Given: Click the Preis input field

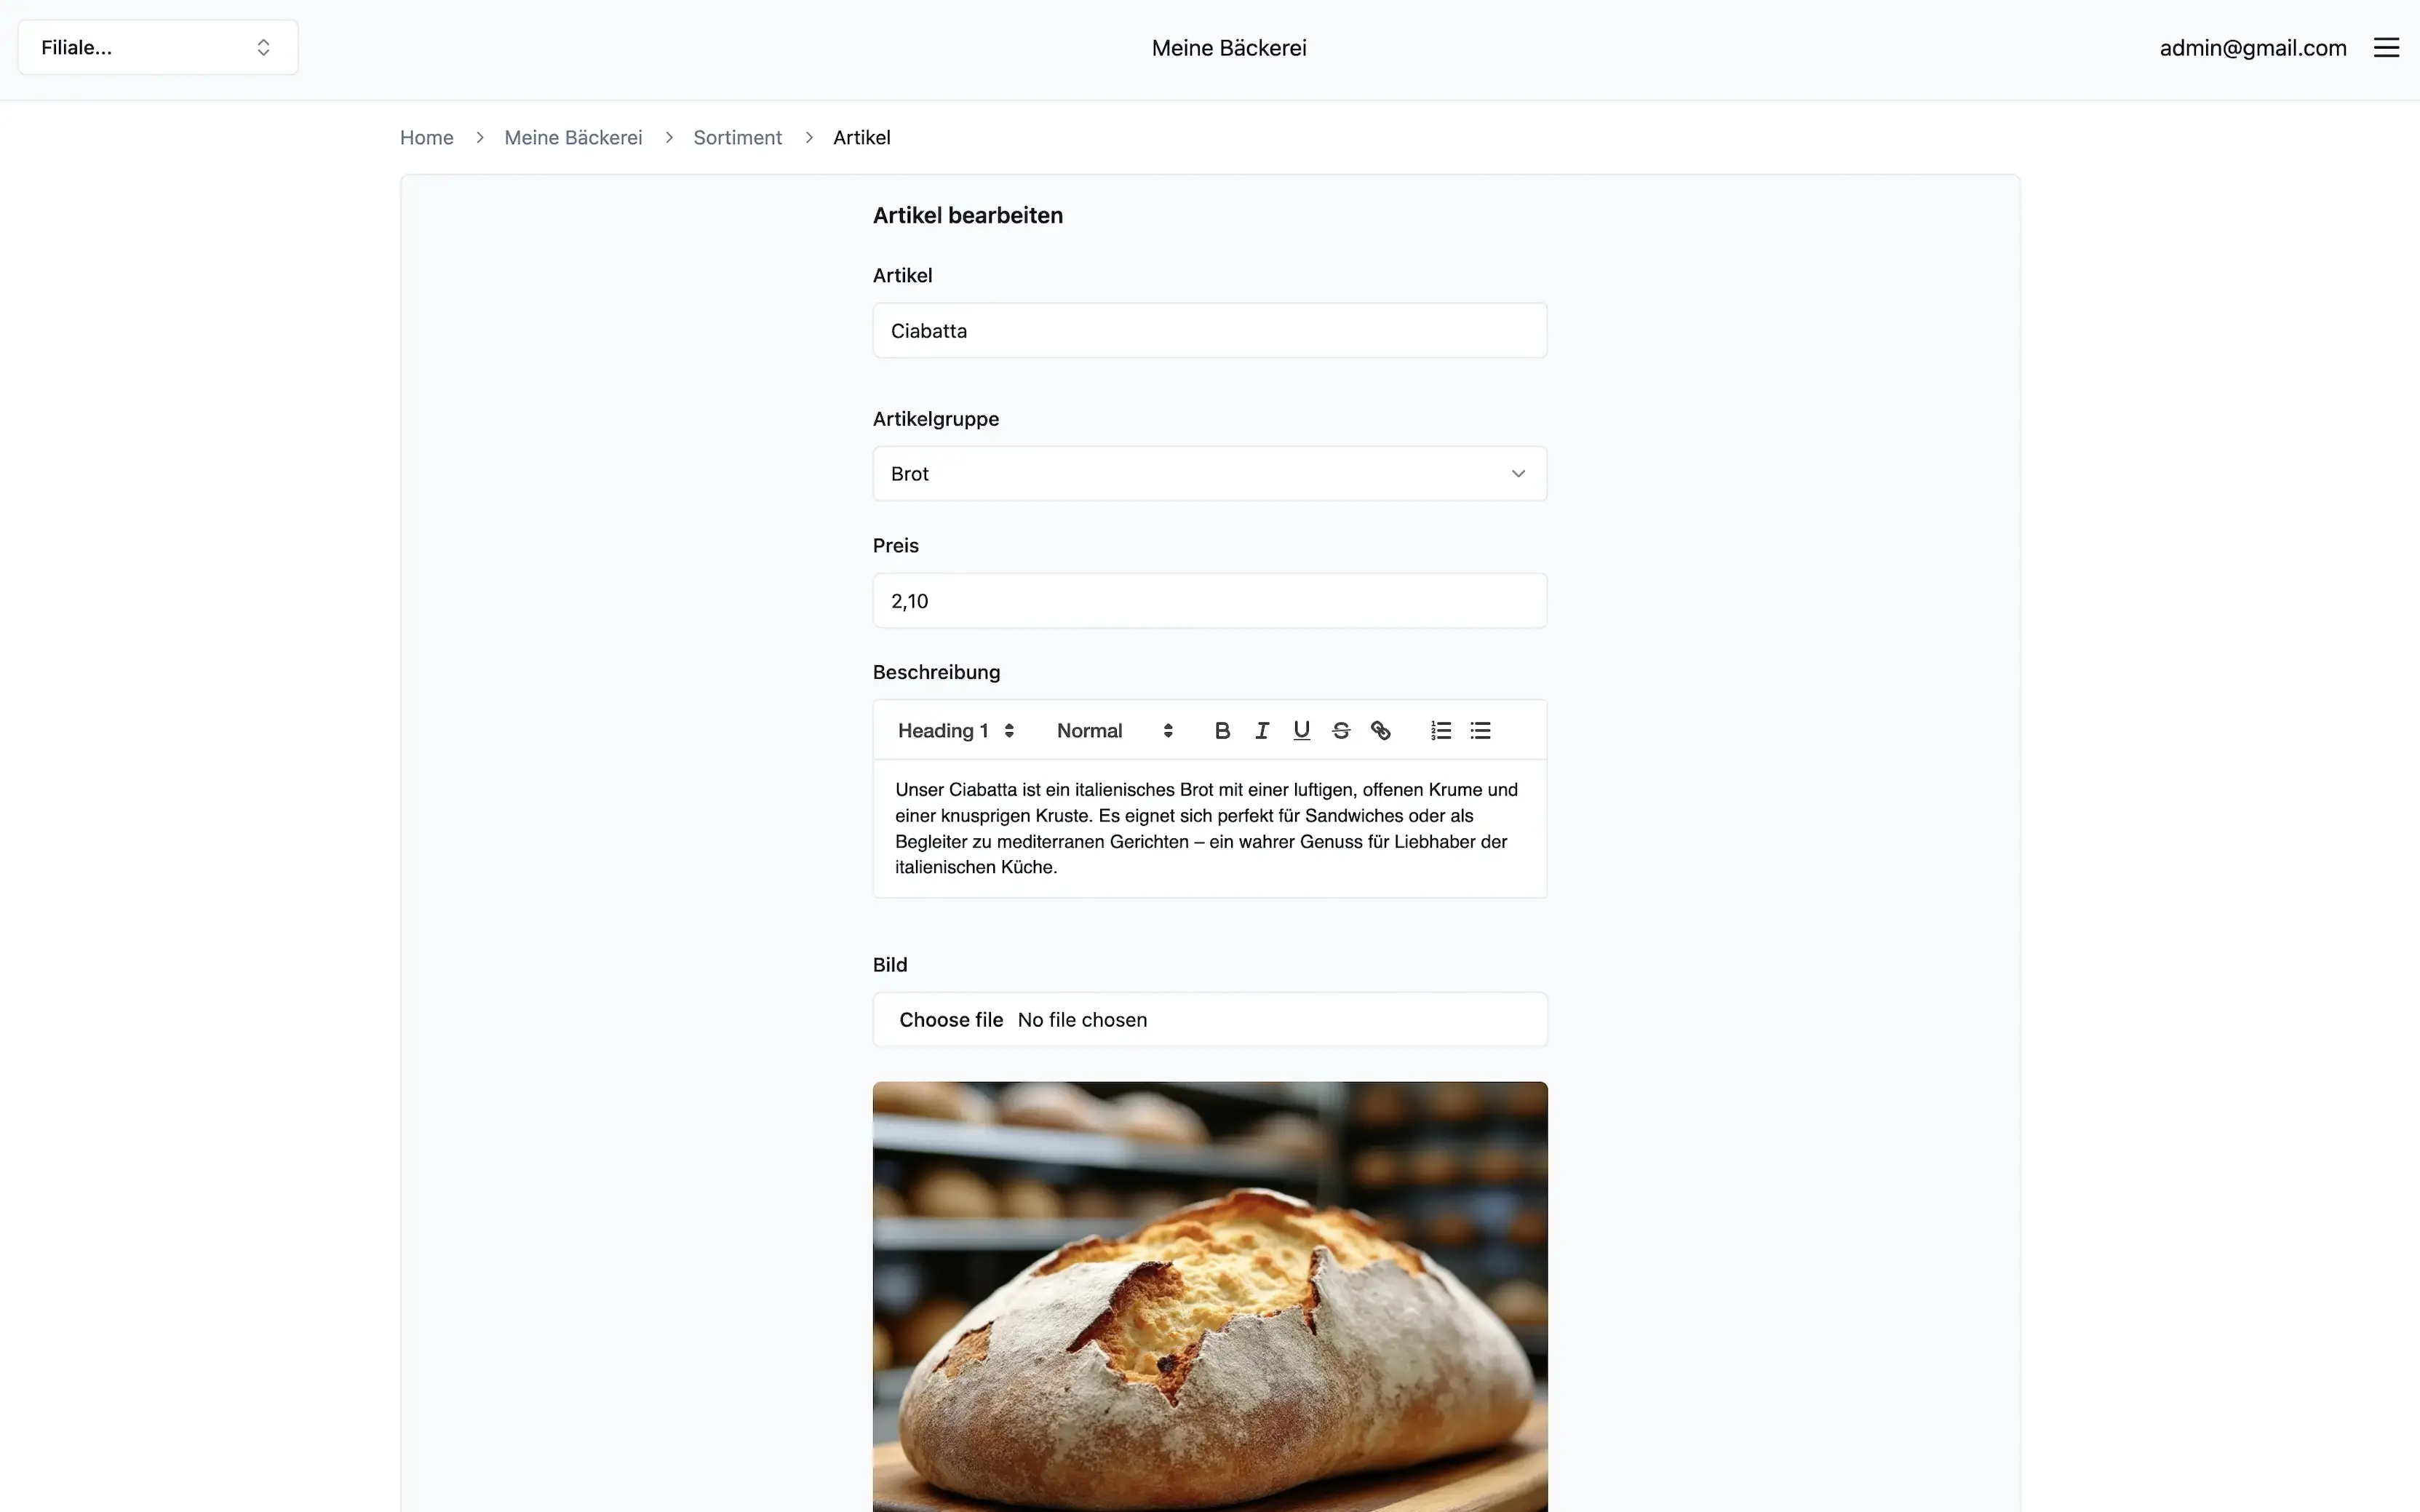Looking at the screenshot, I should (x=1210, y=600).
